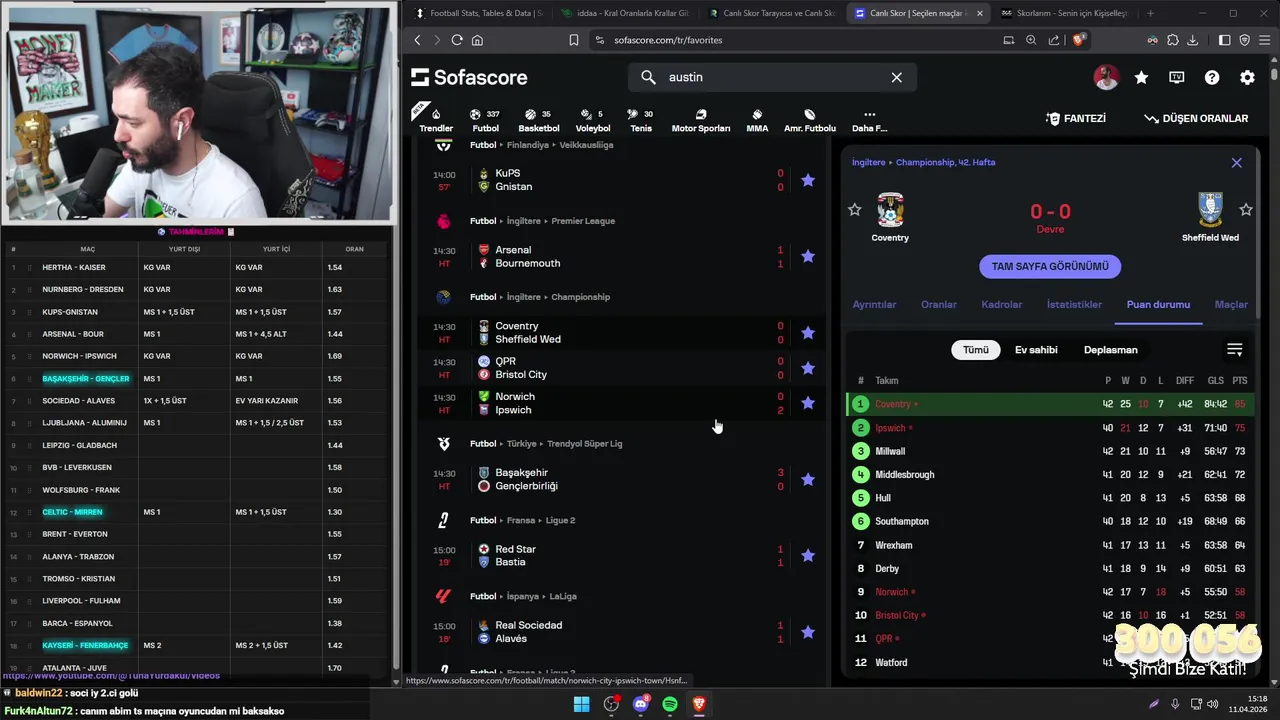Select the Basketbol sport category

click(x=539, y=120)
